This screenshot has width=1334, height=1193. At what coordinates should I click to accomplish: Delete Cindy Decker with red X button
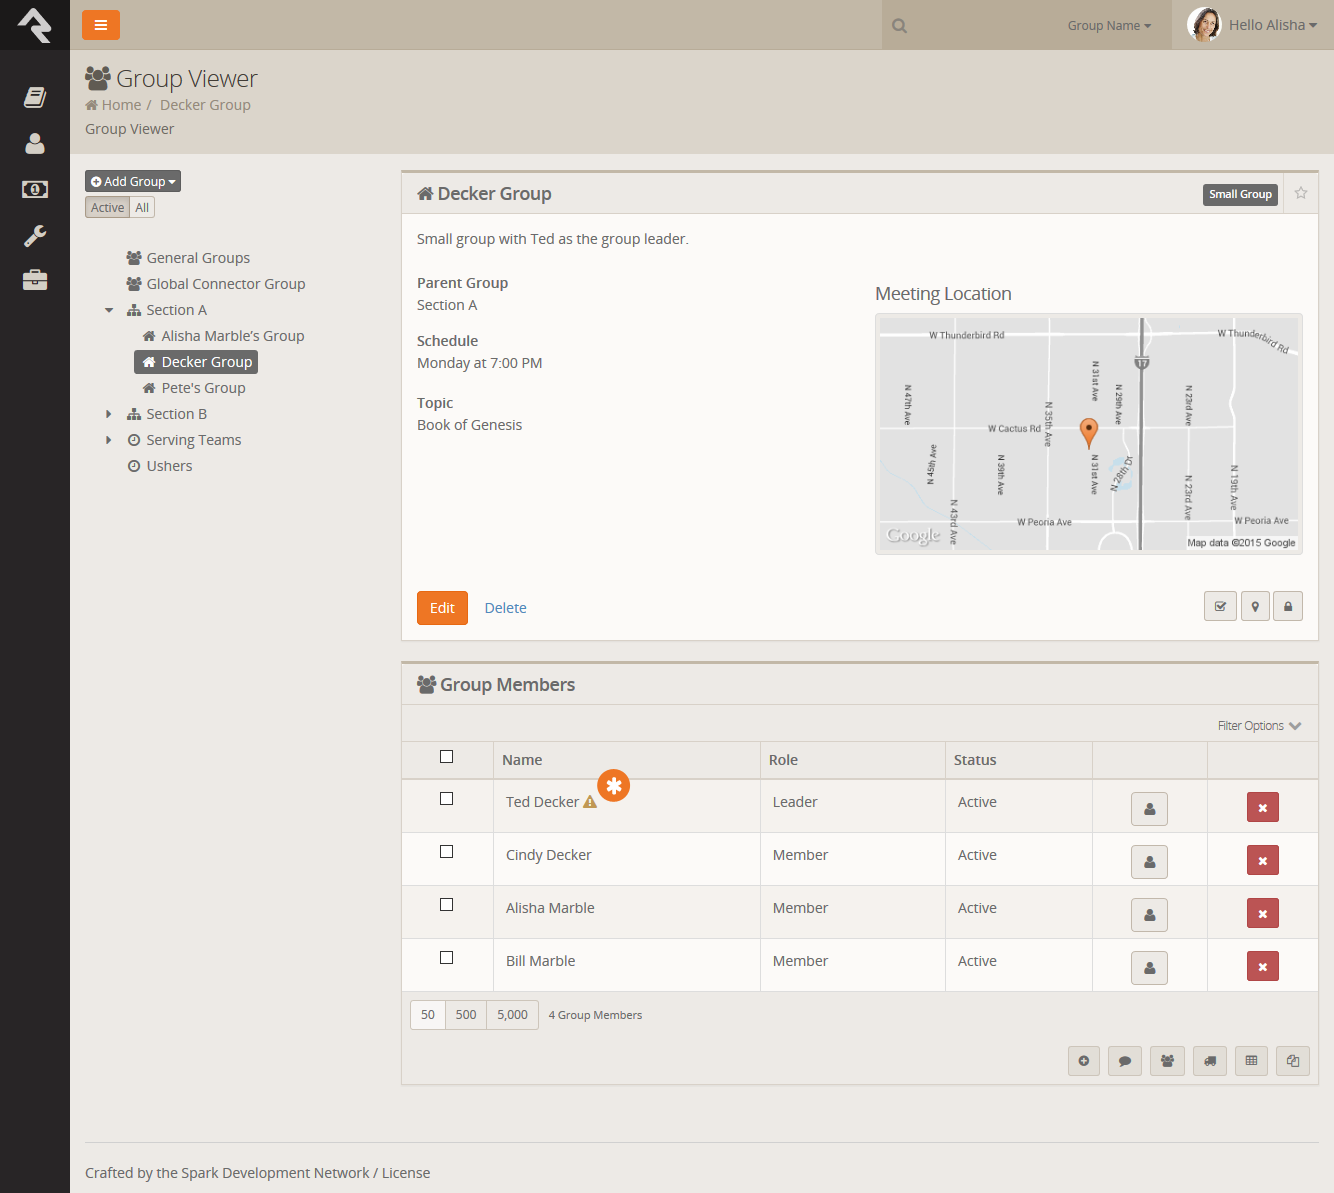pos(1262,861)
